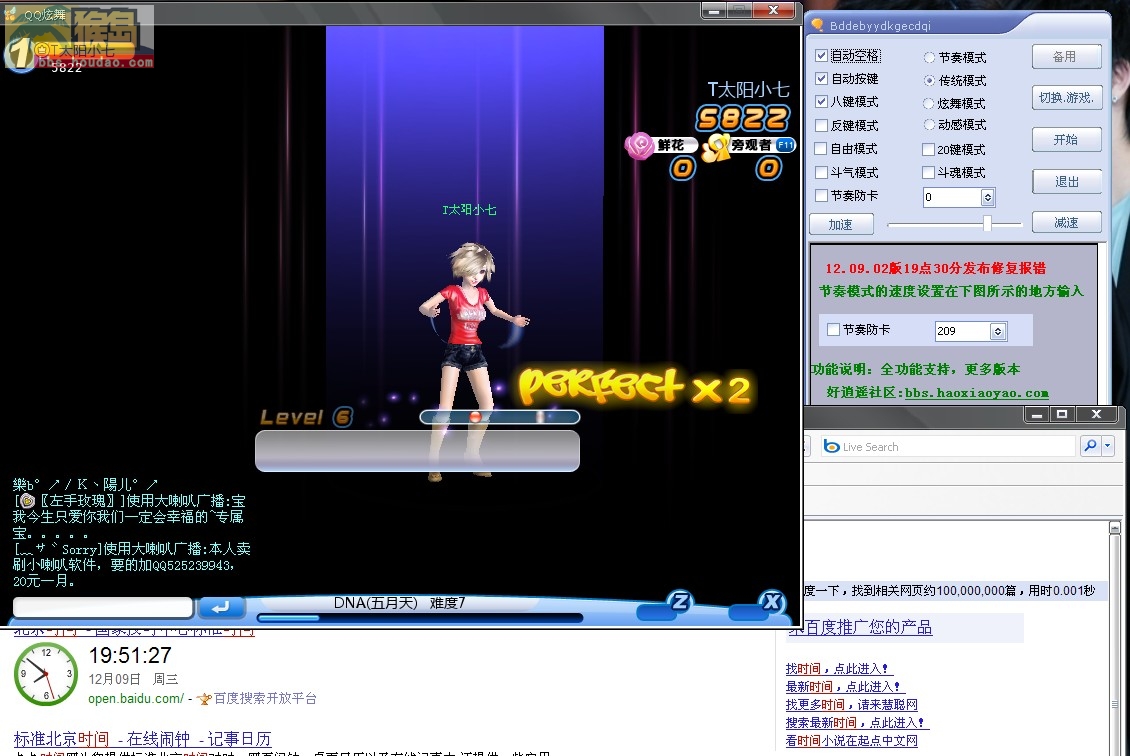The height and width of the screenshot is (756, 1130).
Task: Click the clock widget on Baidu page
Action: pyautogui.click(x=45, y=674)
